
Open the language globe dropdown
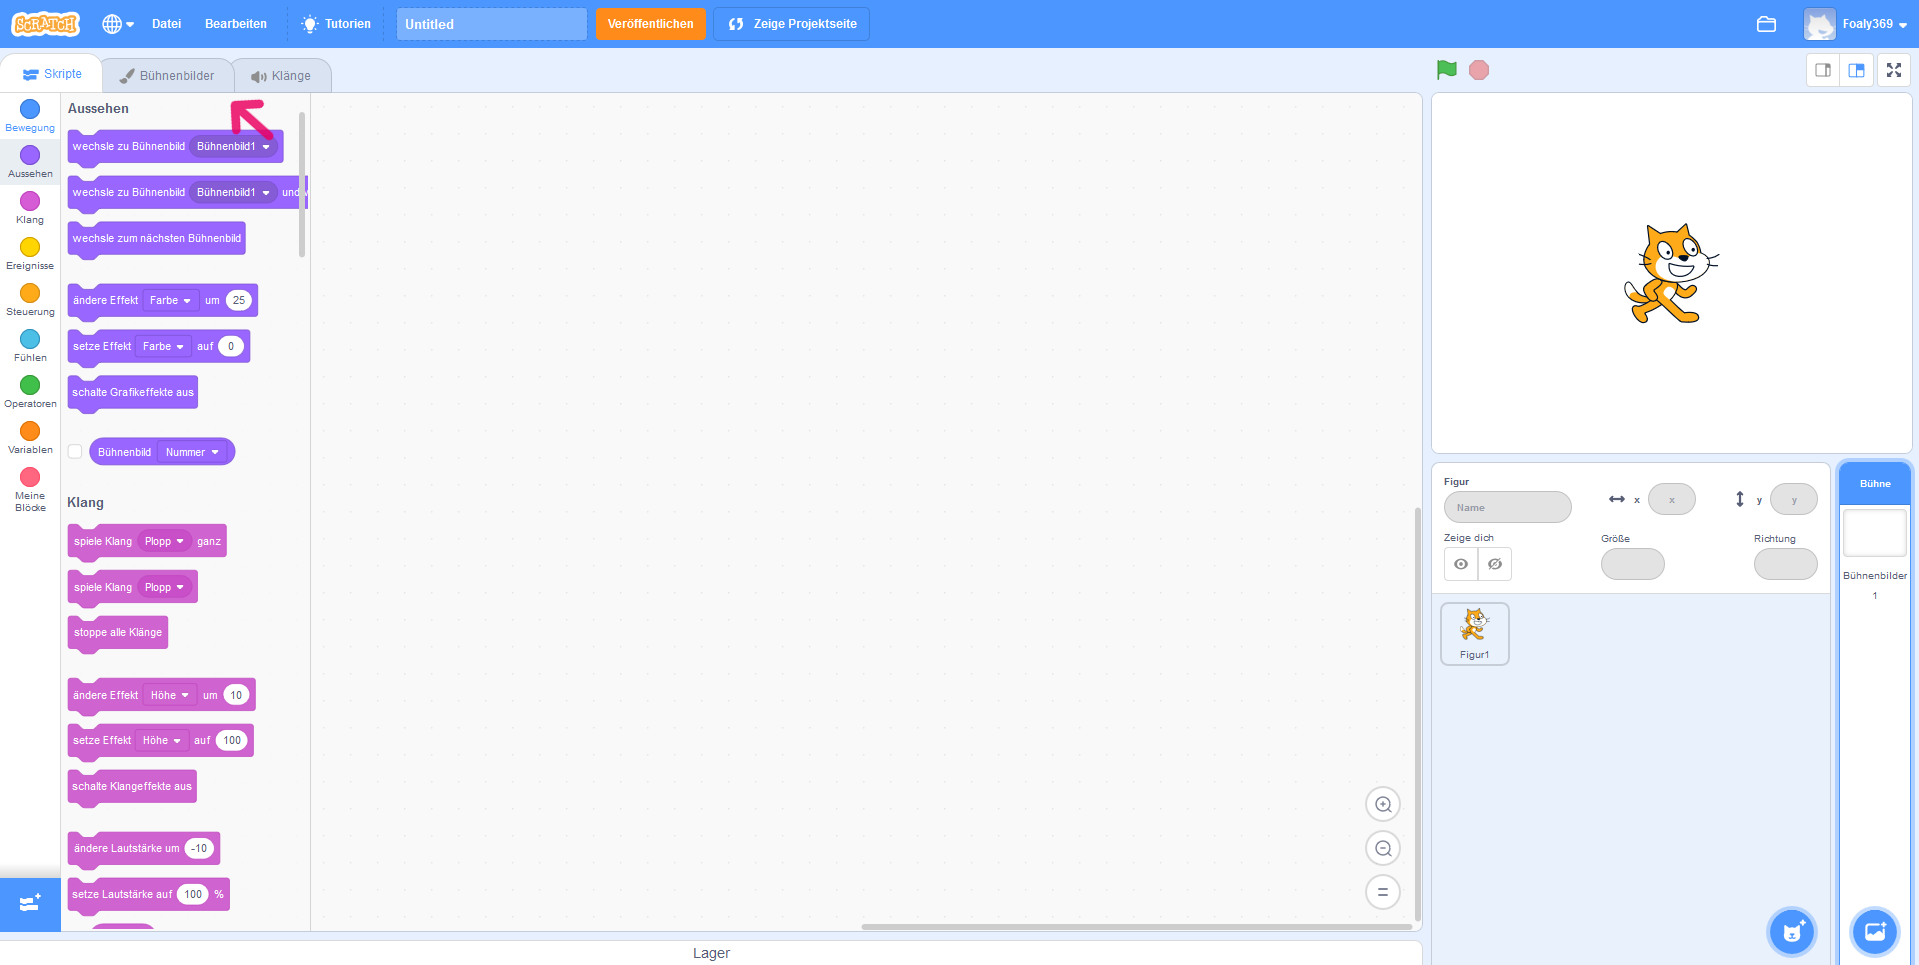coord(117,24)
